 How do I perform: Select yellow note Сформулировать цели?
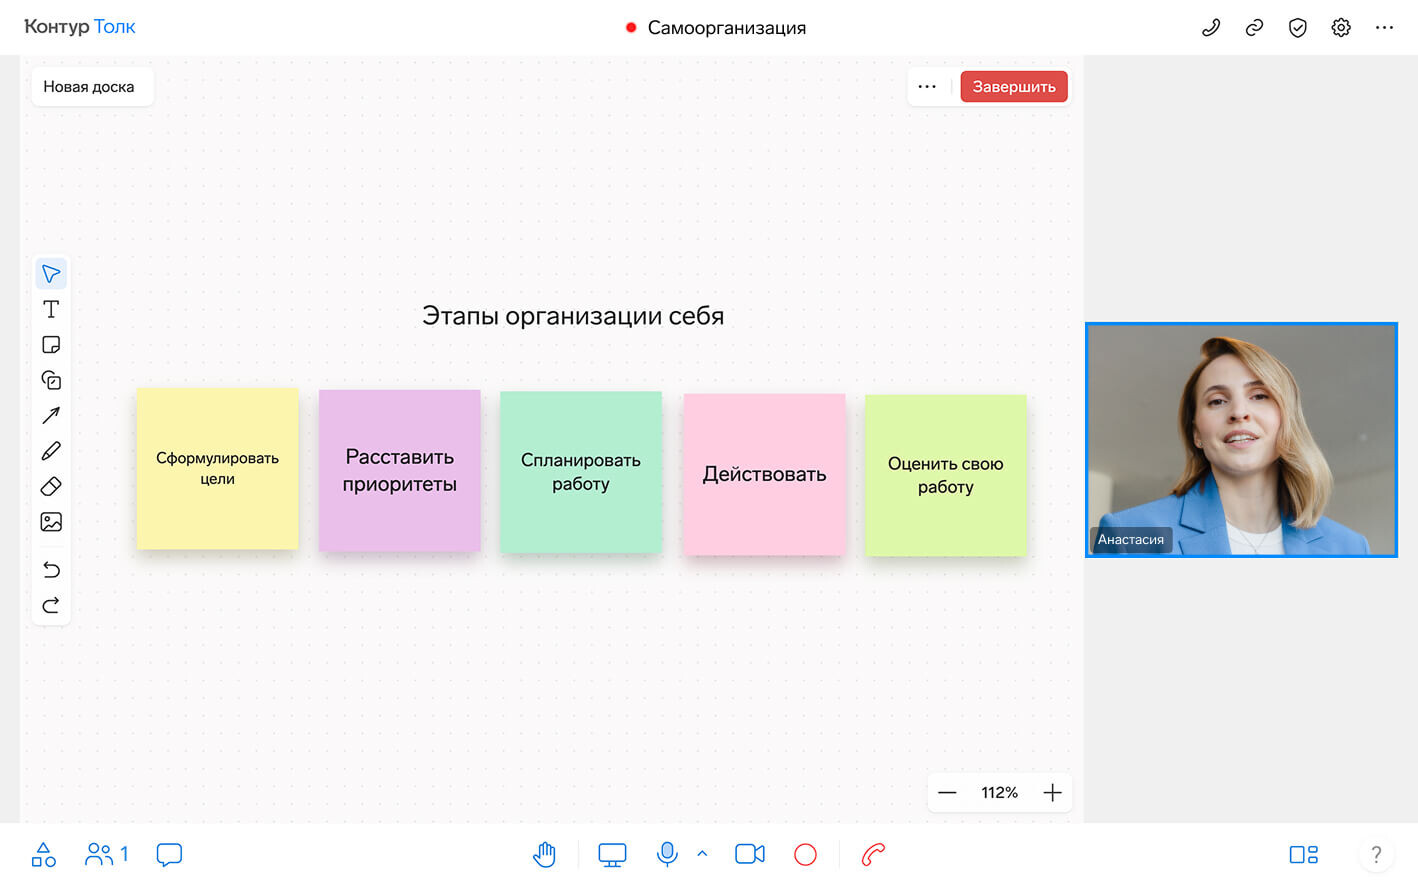tap(217, 468)
